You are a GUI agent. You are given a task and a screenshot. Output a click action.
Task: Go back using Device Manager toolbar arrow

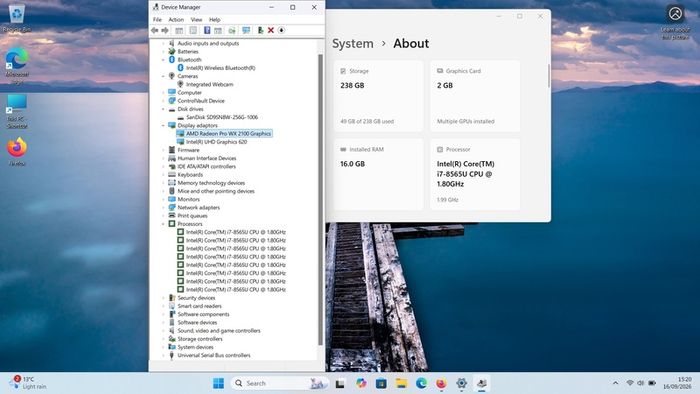[154, 30]
